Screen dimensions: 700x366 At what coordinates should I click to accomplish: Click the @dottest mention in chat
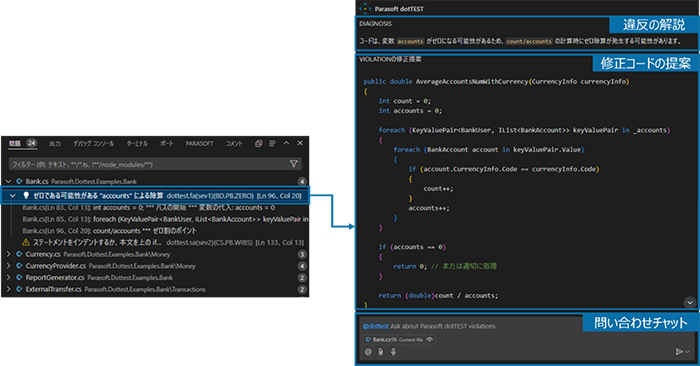pyautogui.click(x=375, y=326)
